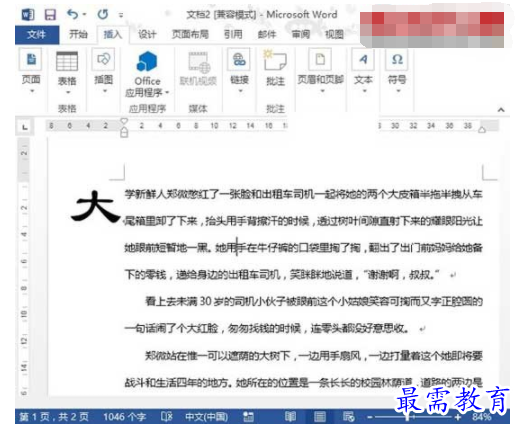
Task: Click the left indent marker on ruler
Action: pos(124,133)
